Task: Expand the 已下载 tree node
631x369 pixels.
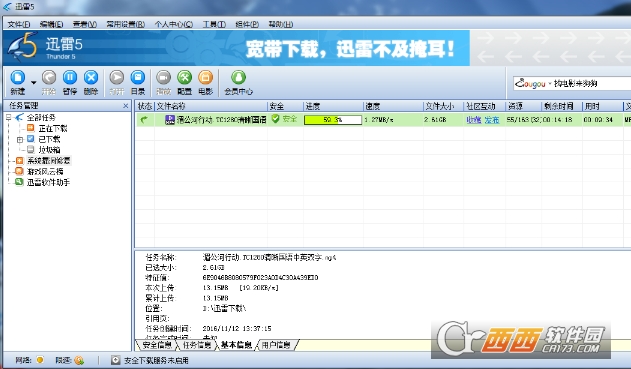Action: click(19, 139)
